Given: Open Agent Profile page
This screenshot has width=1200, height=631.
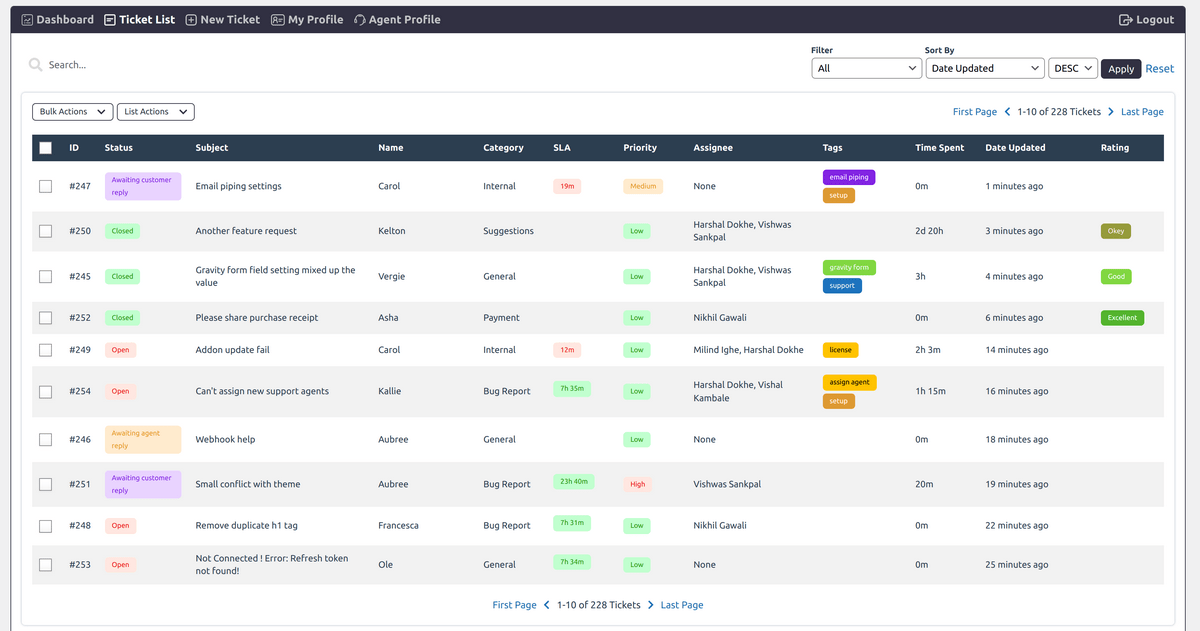Looking at the screenshot, I should [x=397, y=20].
